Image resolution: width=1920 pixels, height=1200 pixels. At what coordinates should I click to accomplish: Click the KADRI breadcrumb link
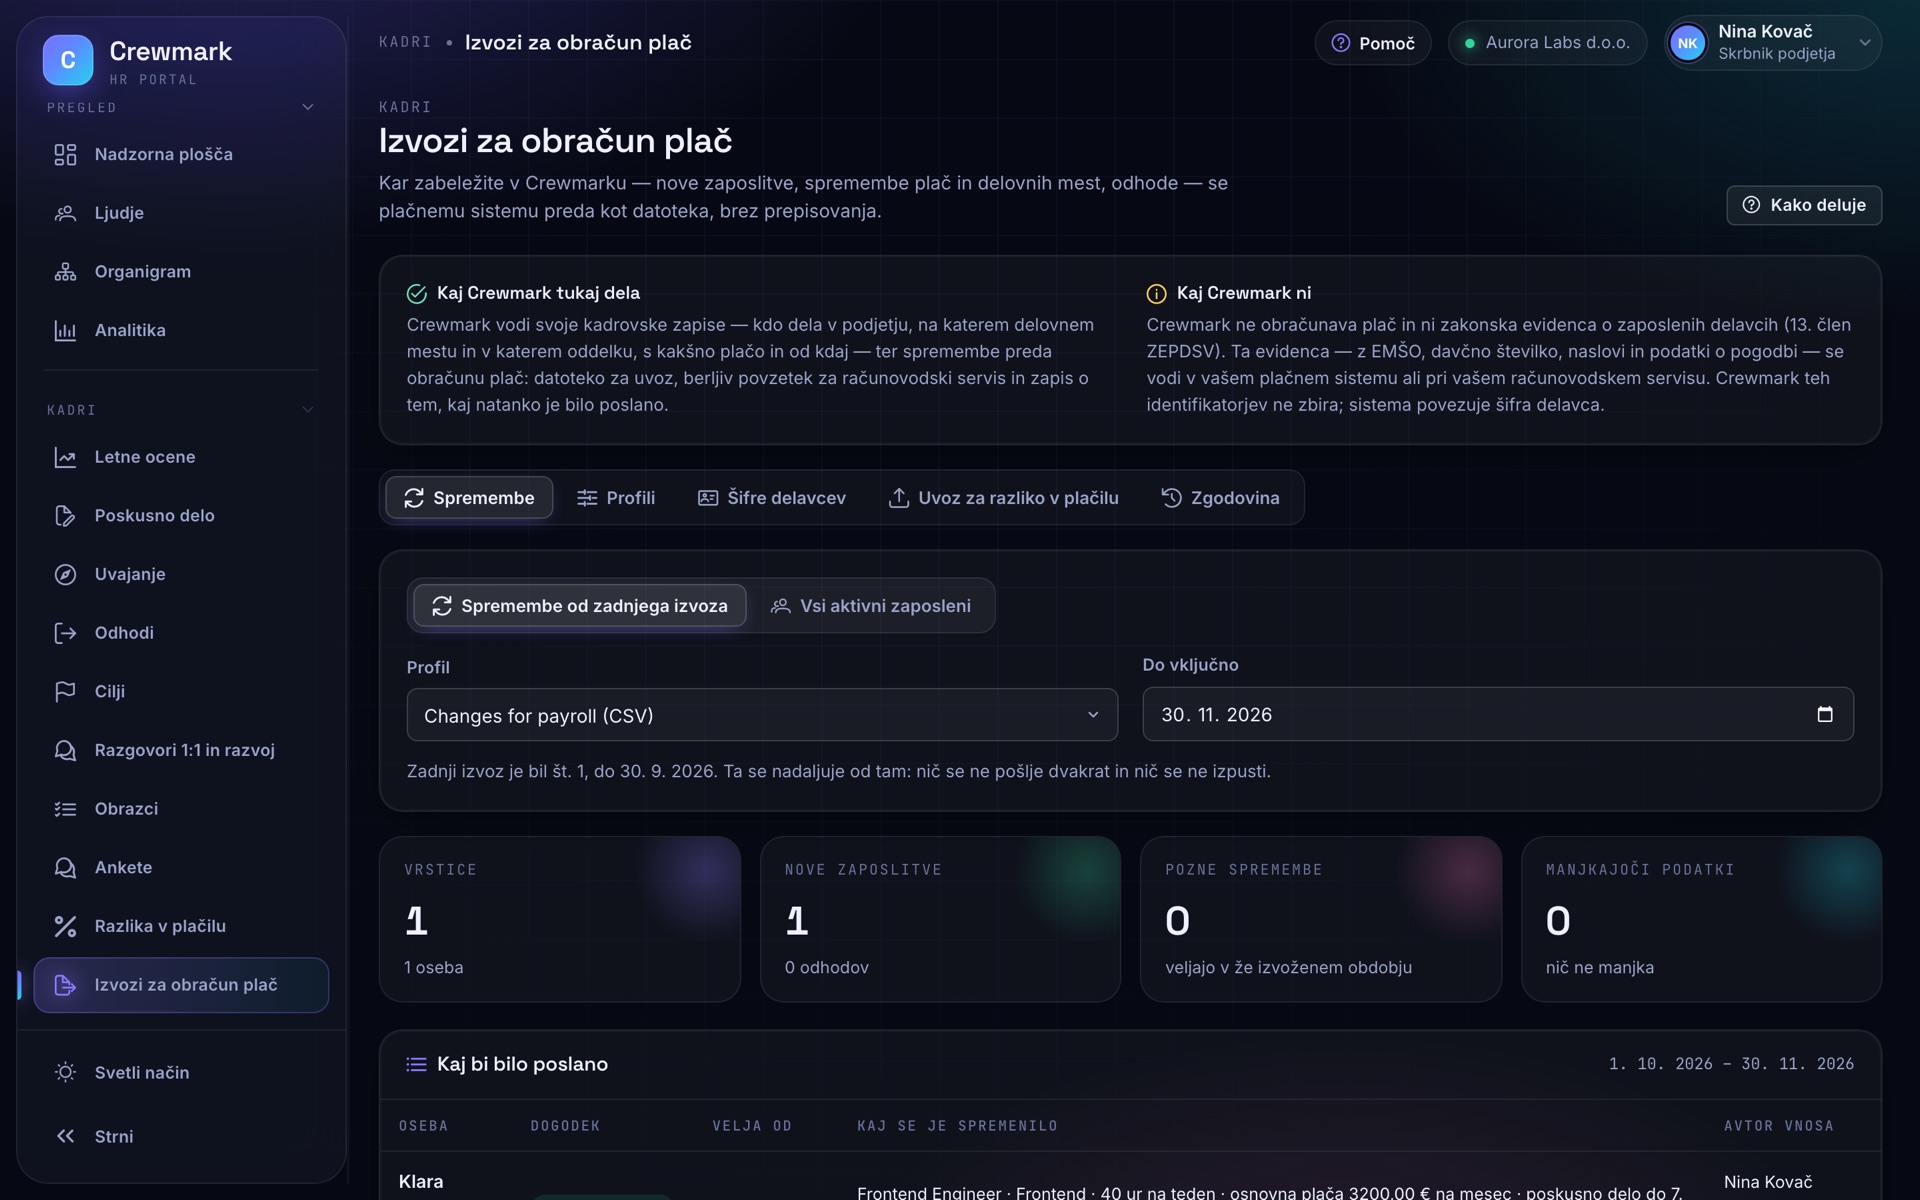coord(405,42)
